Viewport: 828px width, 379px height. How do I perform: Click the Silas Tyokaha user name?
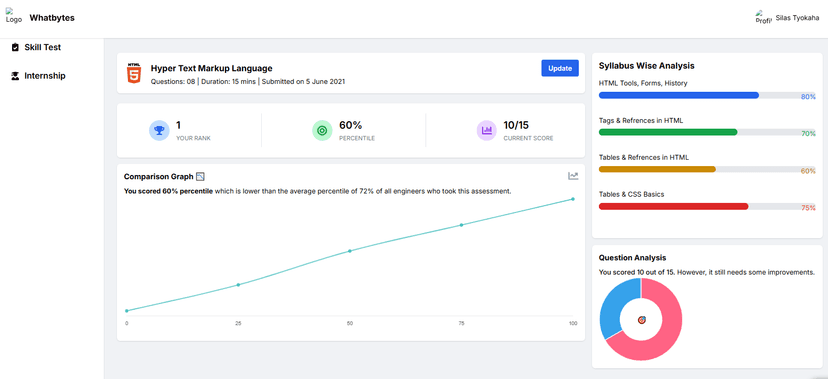point(797,17)
